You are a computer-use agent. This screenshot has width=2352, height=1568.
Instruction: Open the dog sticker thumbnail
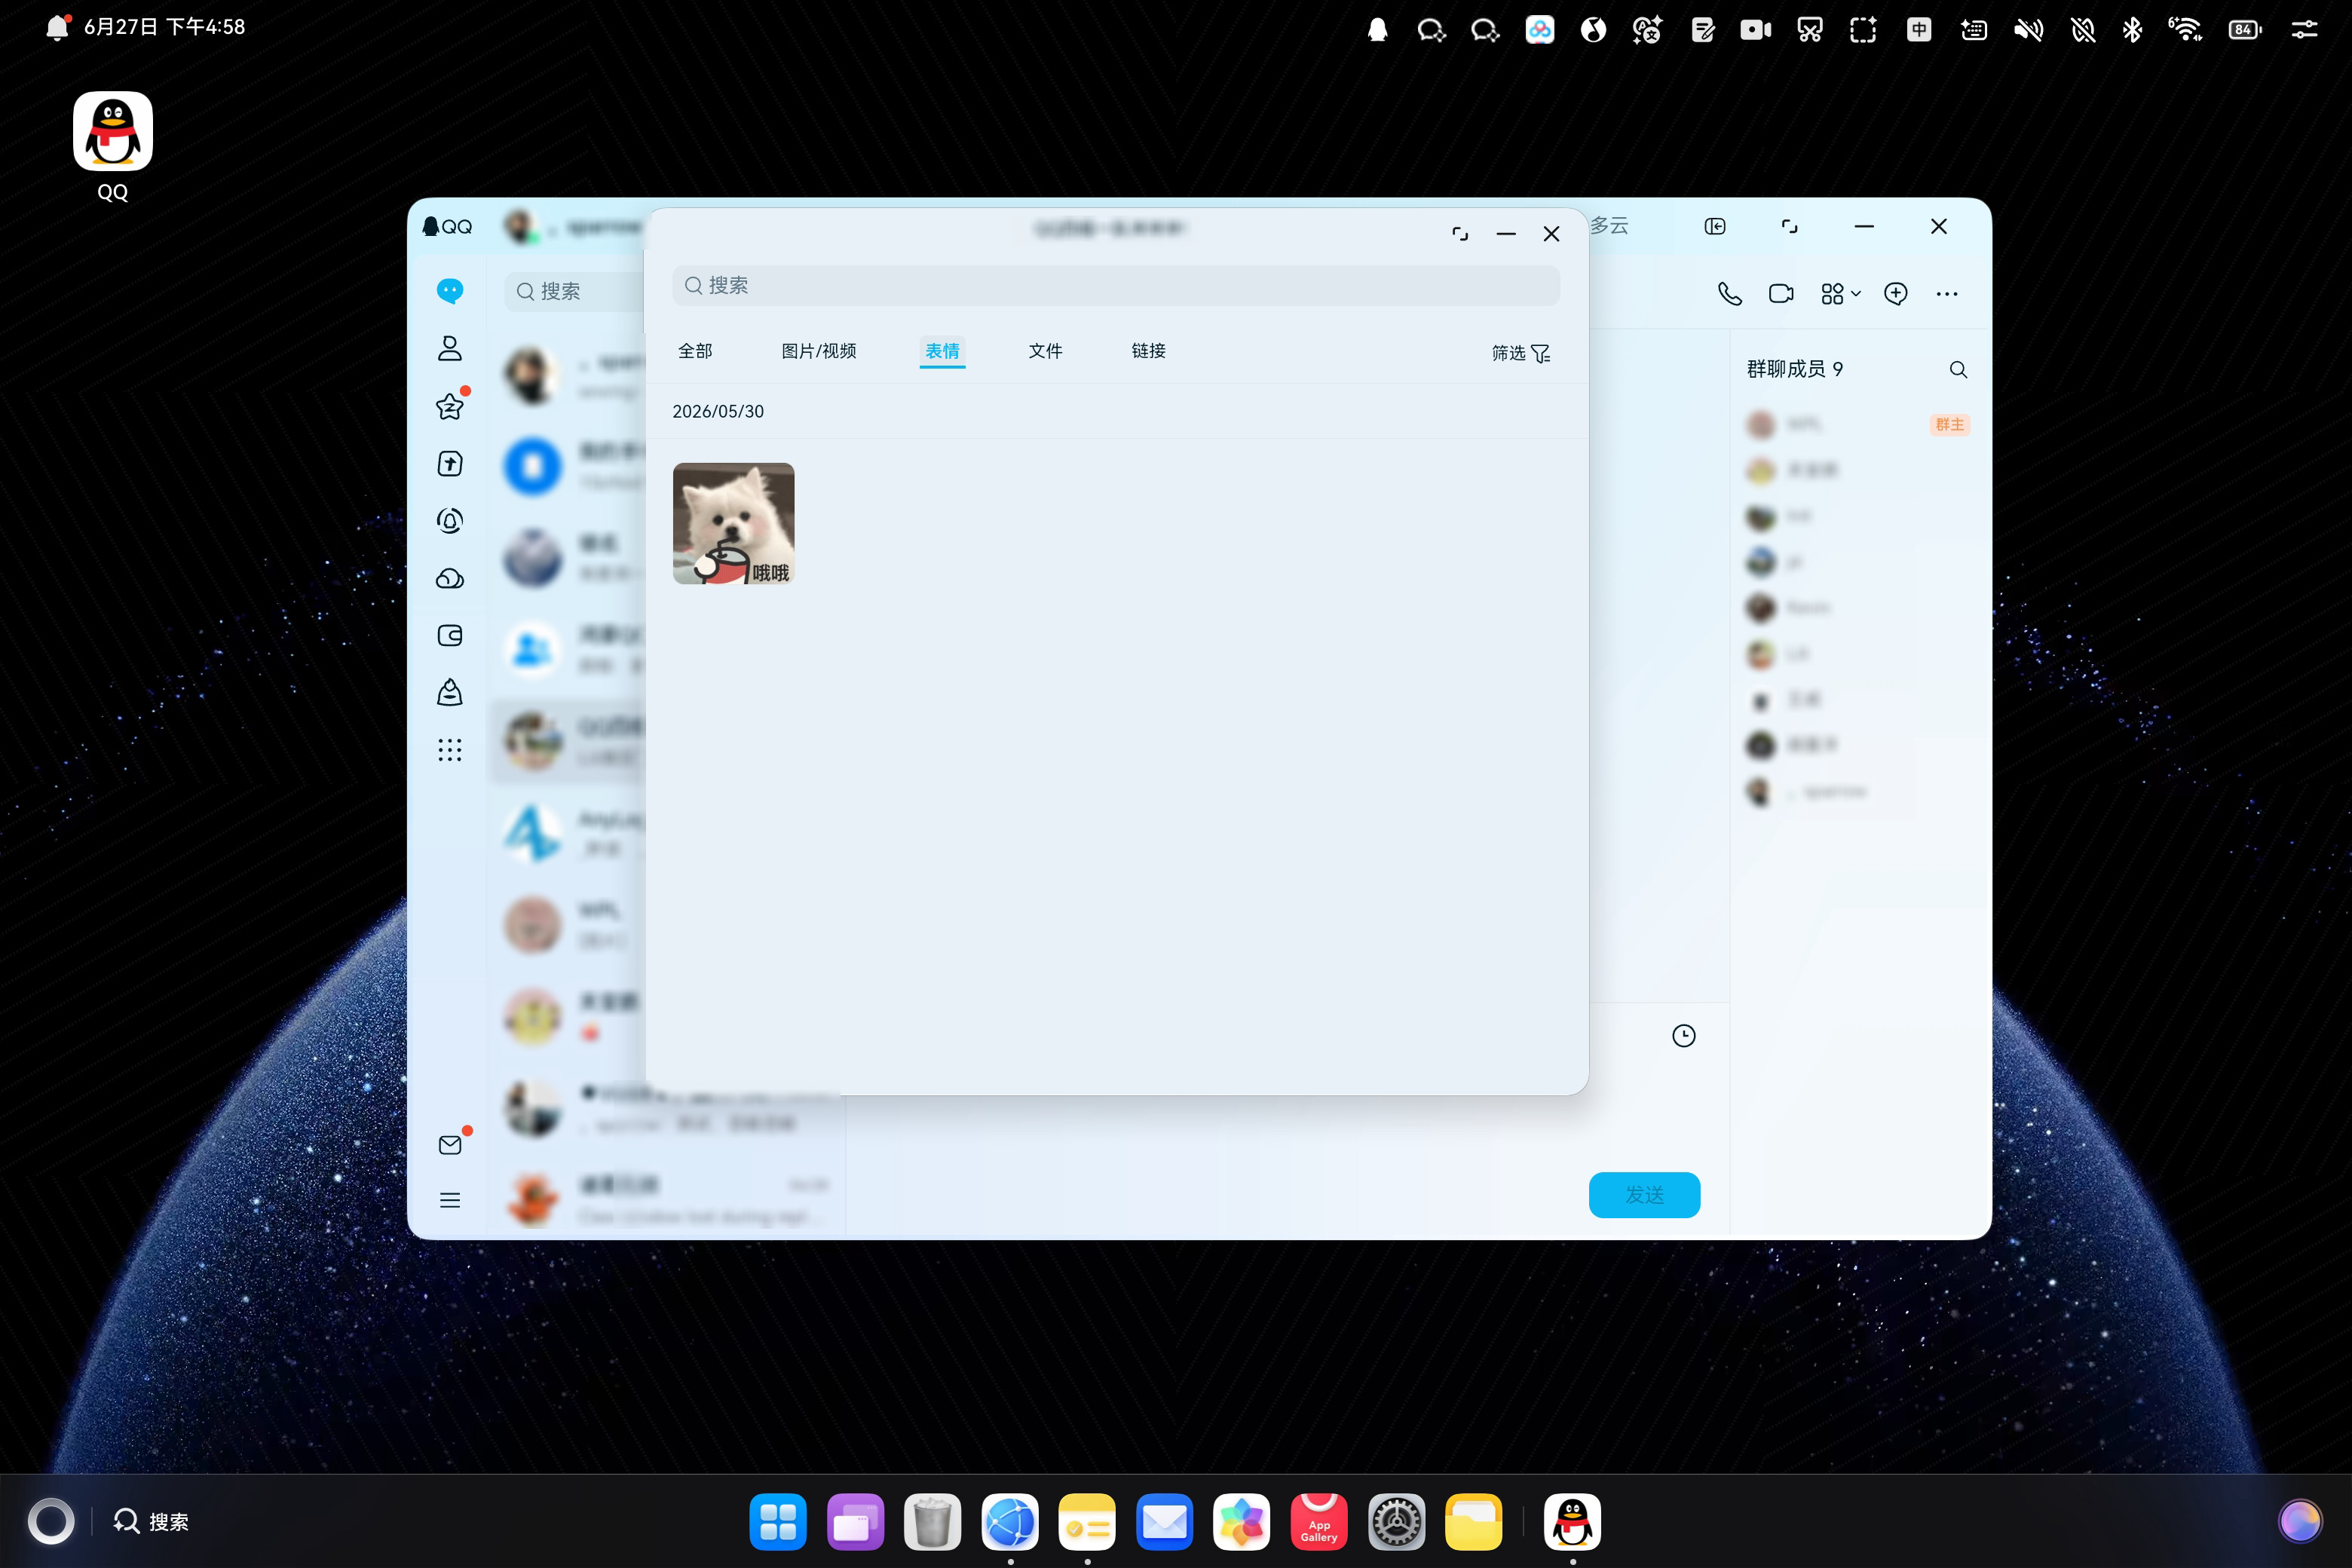734,523
